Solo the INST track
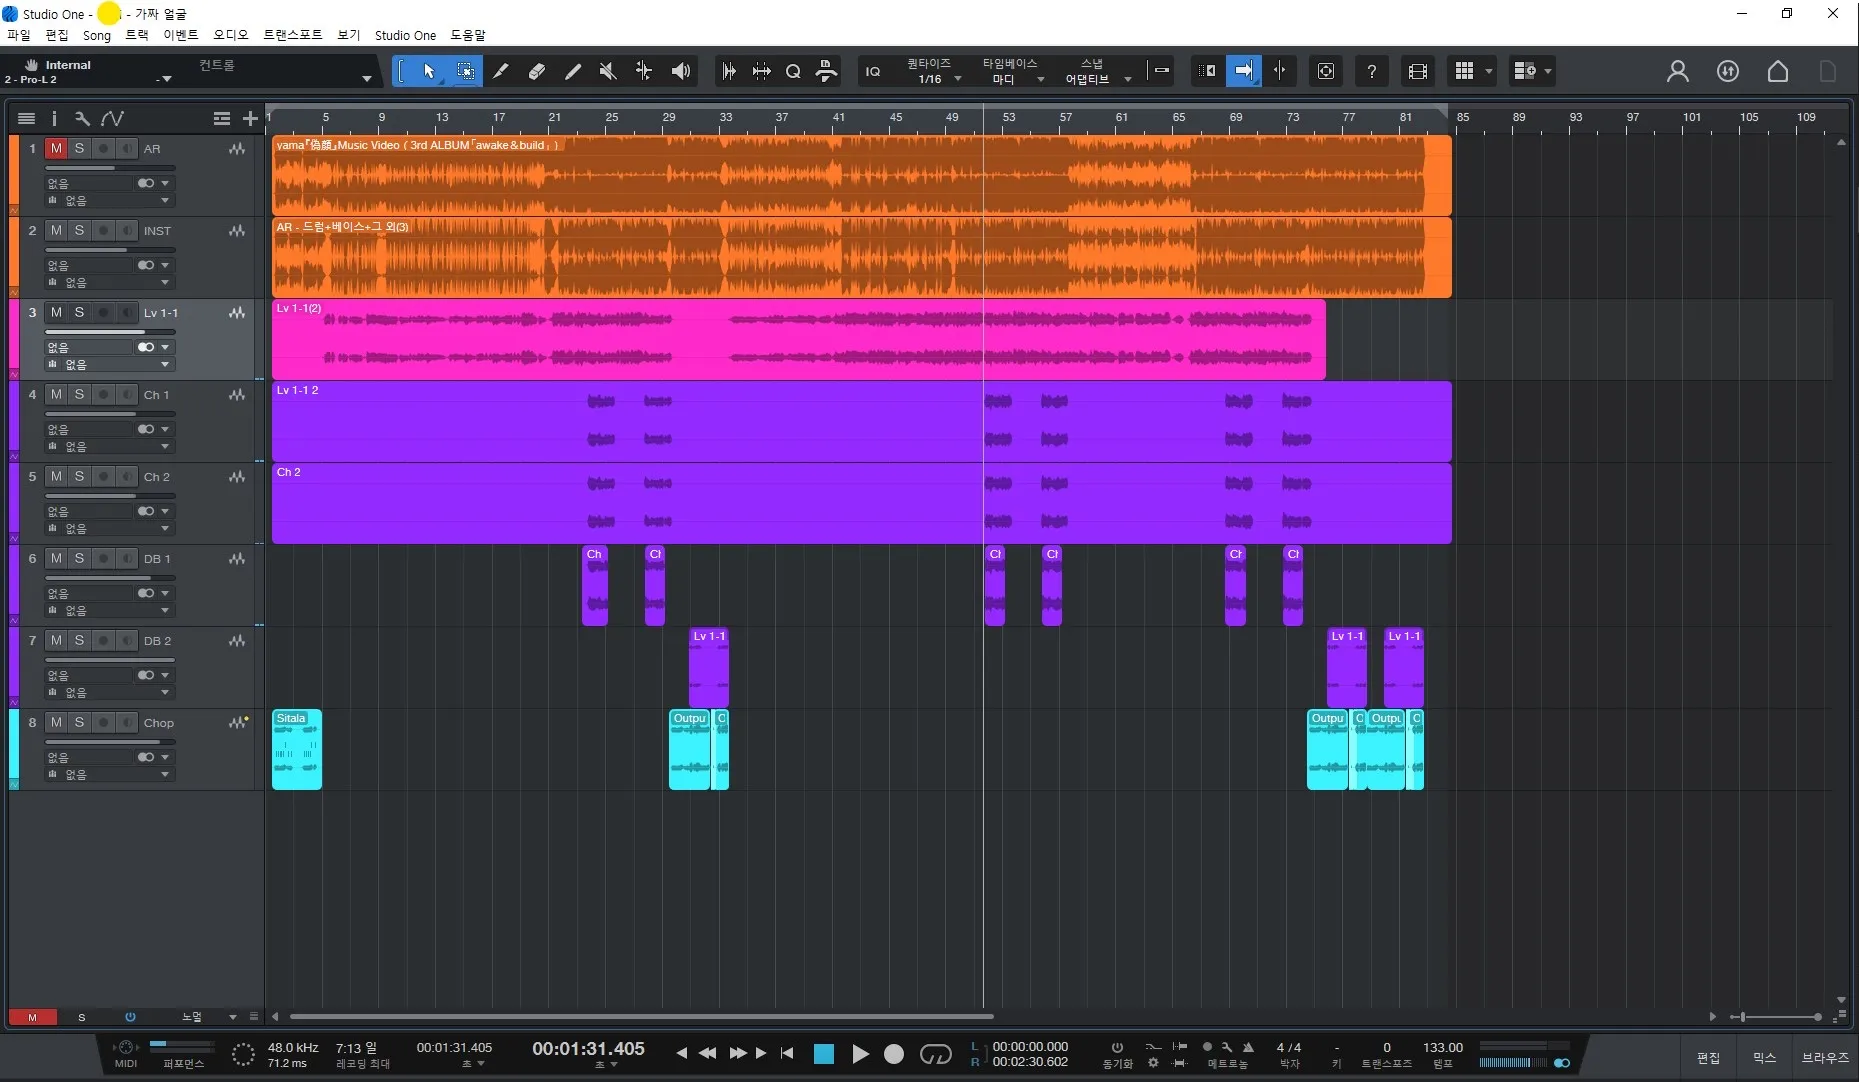 tap(79, 230)
